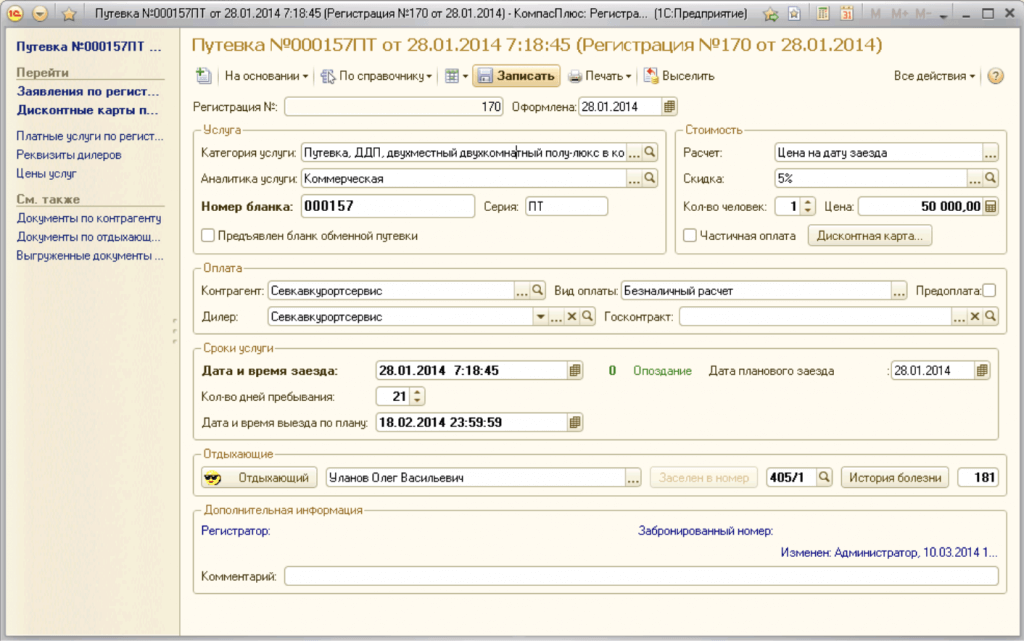Expand the На основании dropdown
Screen dimensions: 1024x641
266,76
